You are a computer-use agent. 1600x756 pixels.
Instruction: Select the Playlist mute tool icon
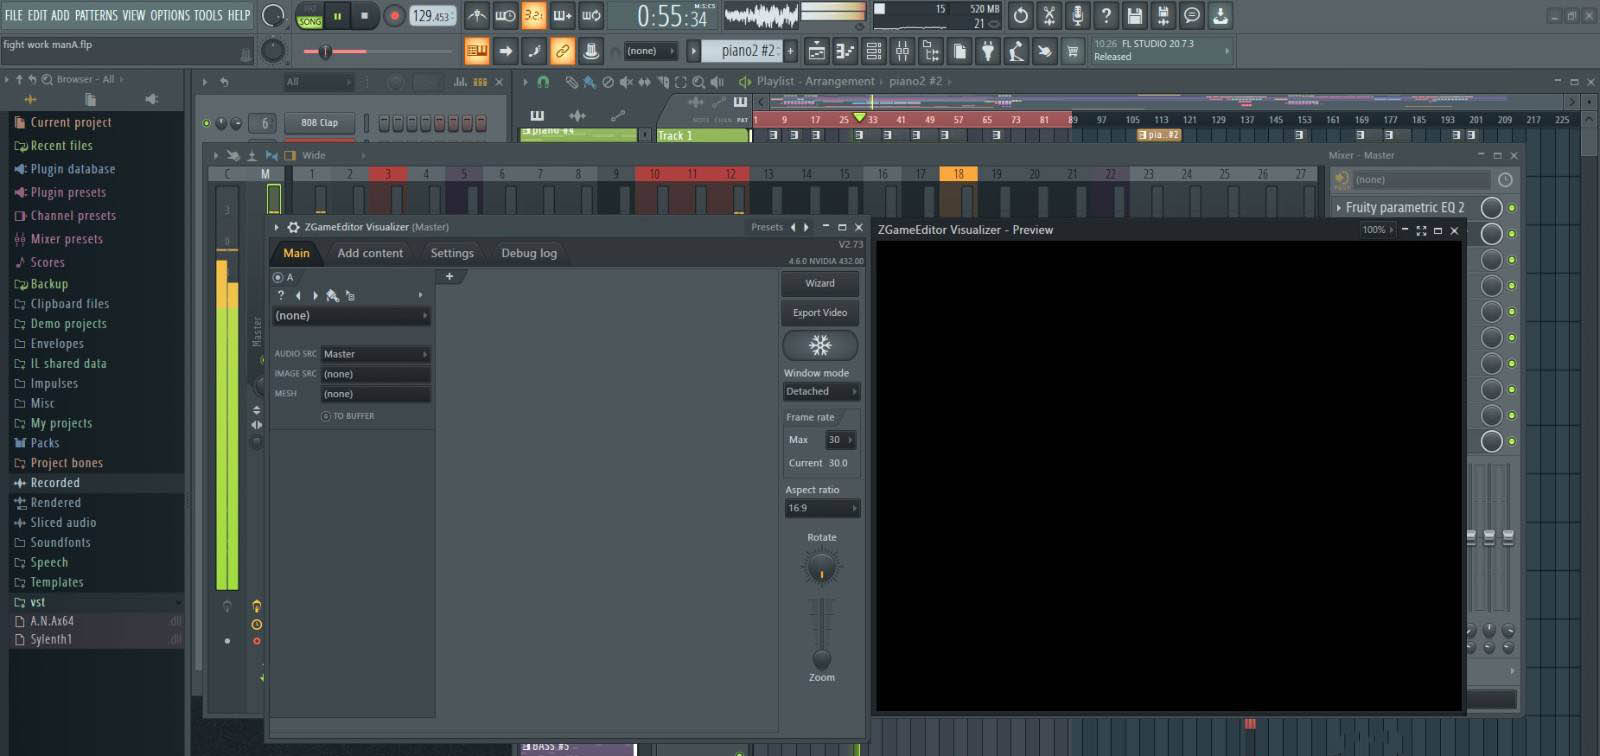pyautogui.click(x=626, y=82)
